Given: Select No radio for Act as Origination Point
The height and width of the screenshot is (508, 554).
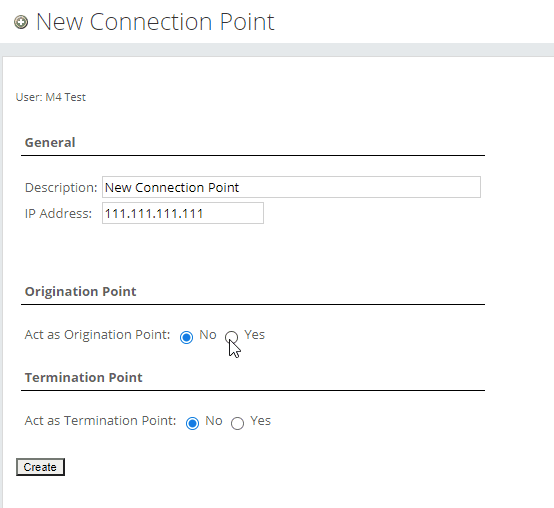Looking at the screenshot, I should click(186, 337).
